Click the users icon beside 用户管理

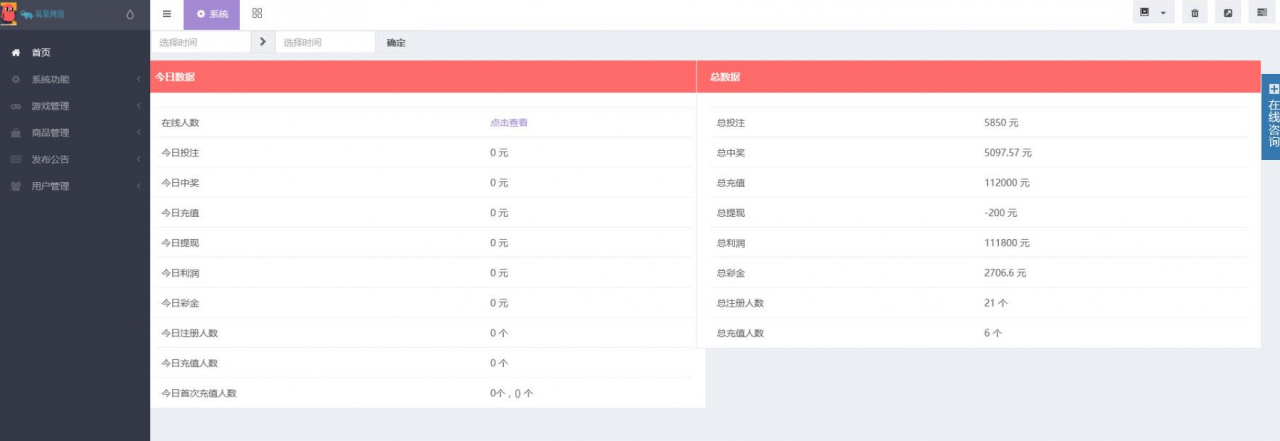pyautogui.click(x=15, y=186)
